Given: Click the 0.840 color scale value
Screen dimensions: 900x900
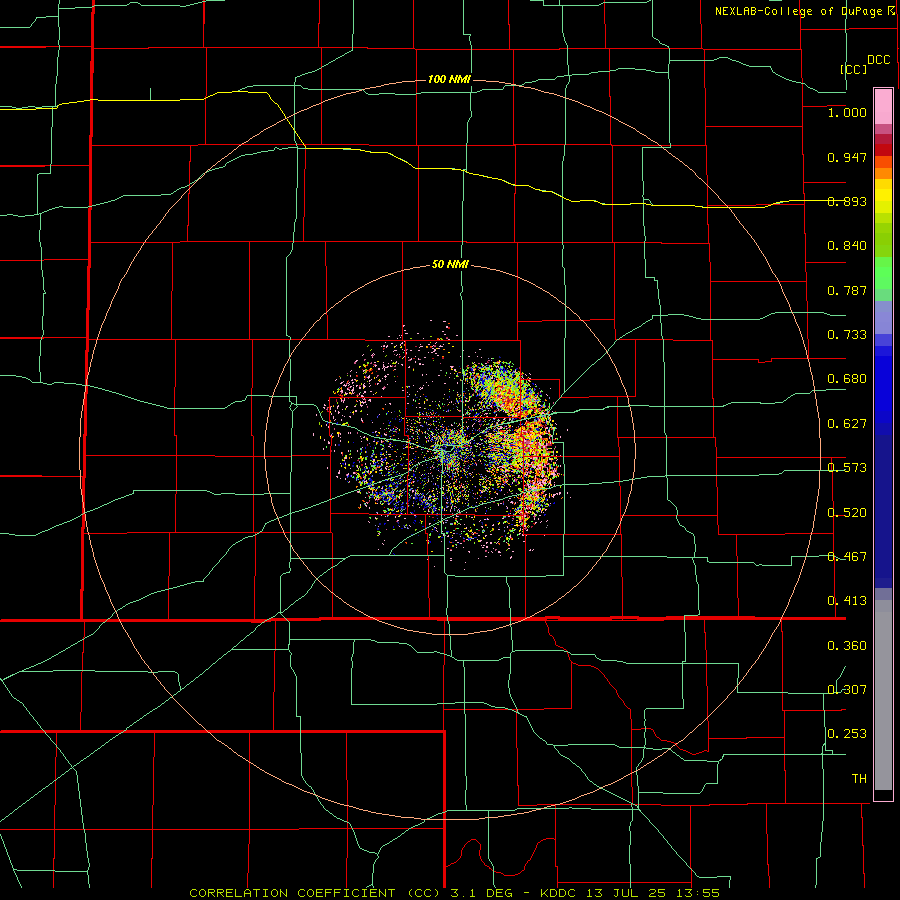Looking at the screenshot, I should pyautogui.click(x=847, y=246).
